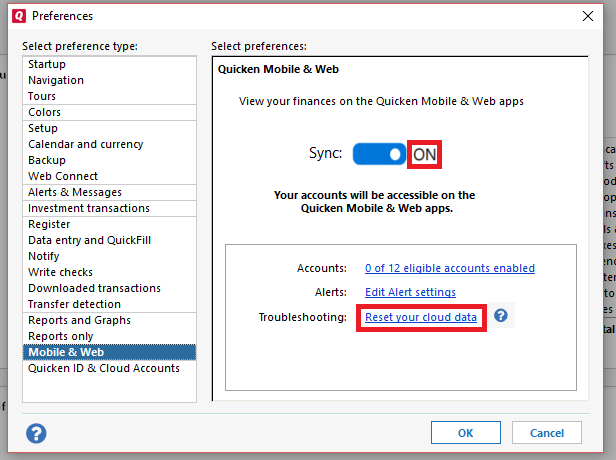616x460 pixels.
Task: Open help via the bottom-left question mark icon
Action: pyautogui.click(x=36, y=433)
